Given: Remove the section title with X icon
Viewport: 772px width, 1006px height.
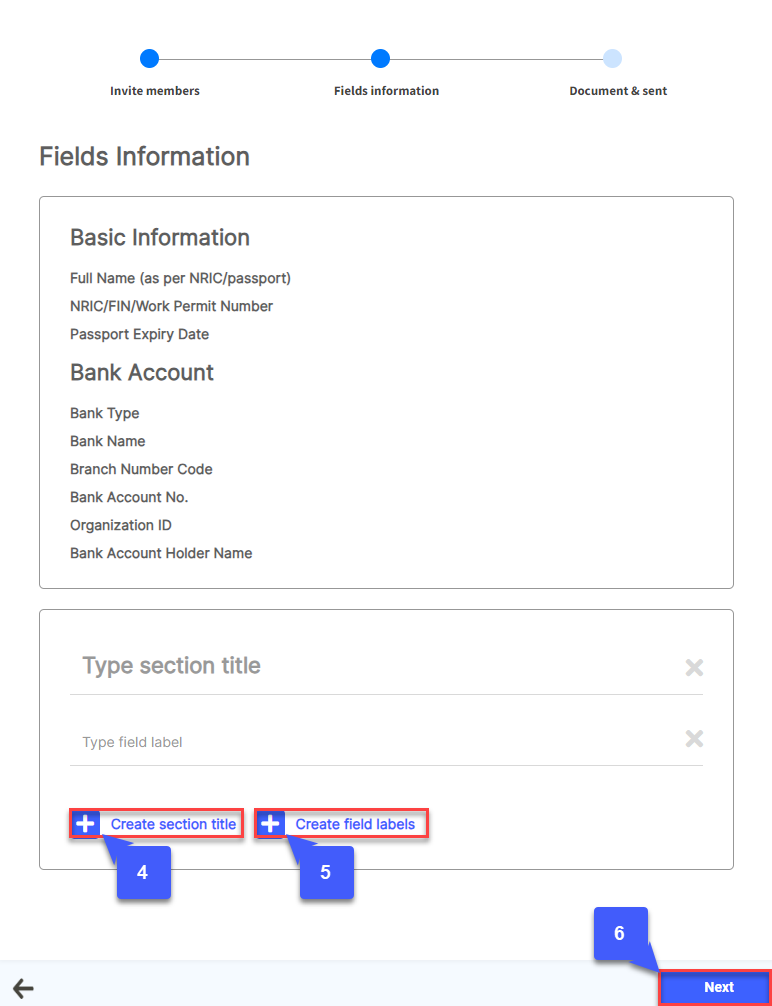Looking at the screenshot, I should coord(694,667).
